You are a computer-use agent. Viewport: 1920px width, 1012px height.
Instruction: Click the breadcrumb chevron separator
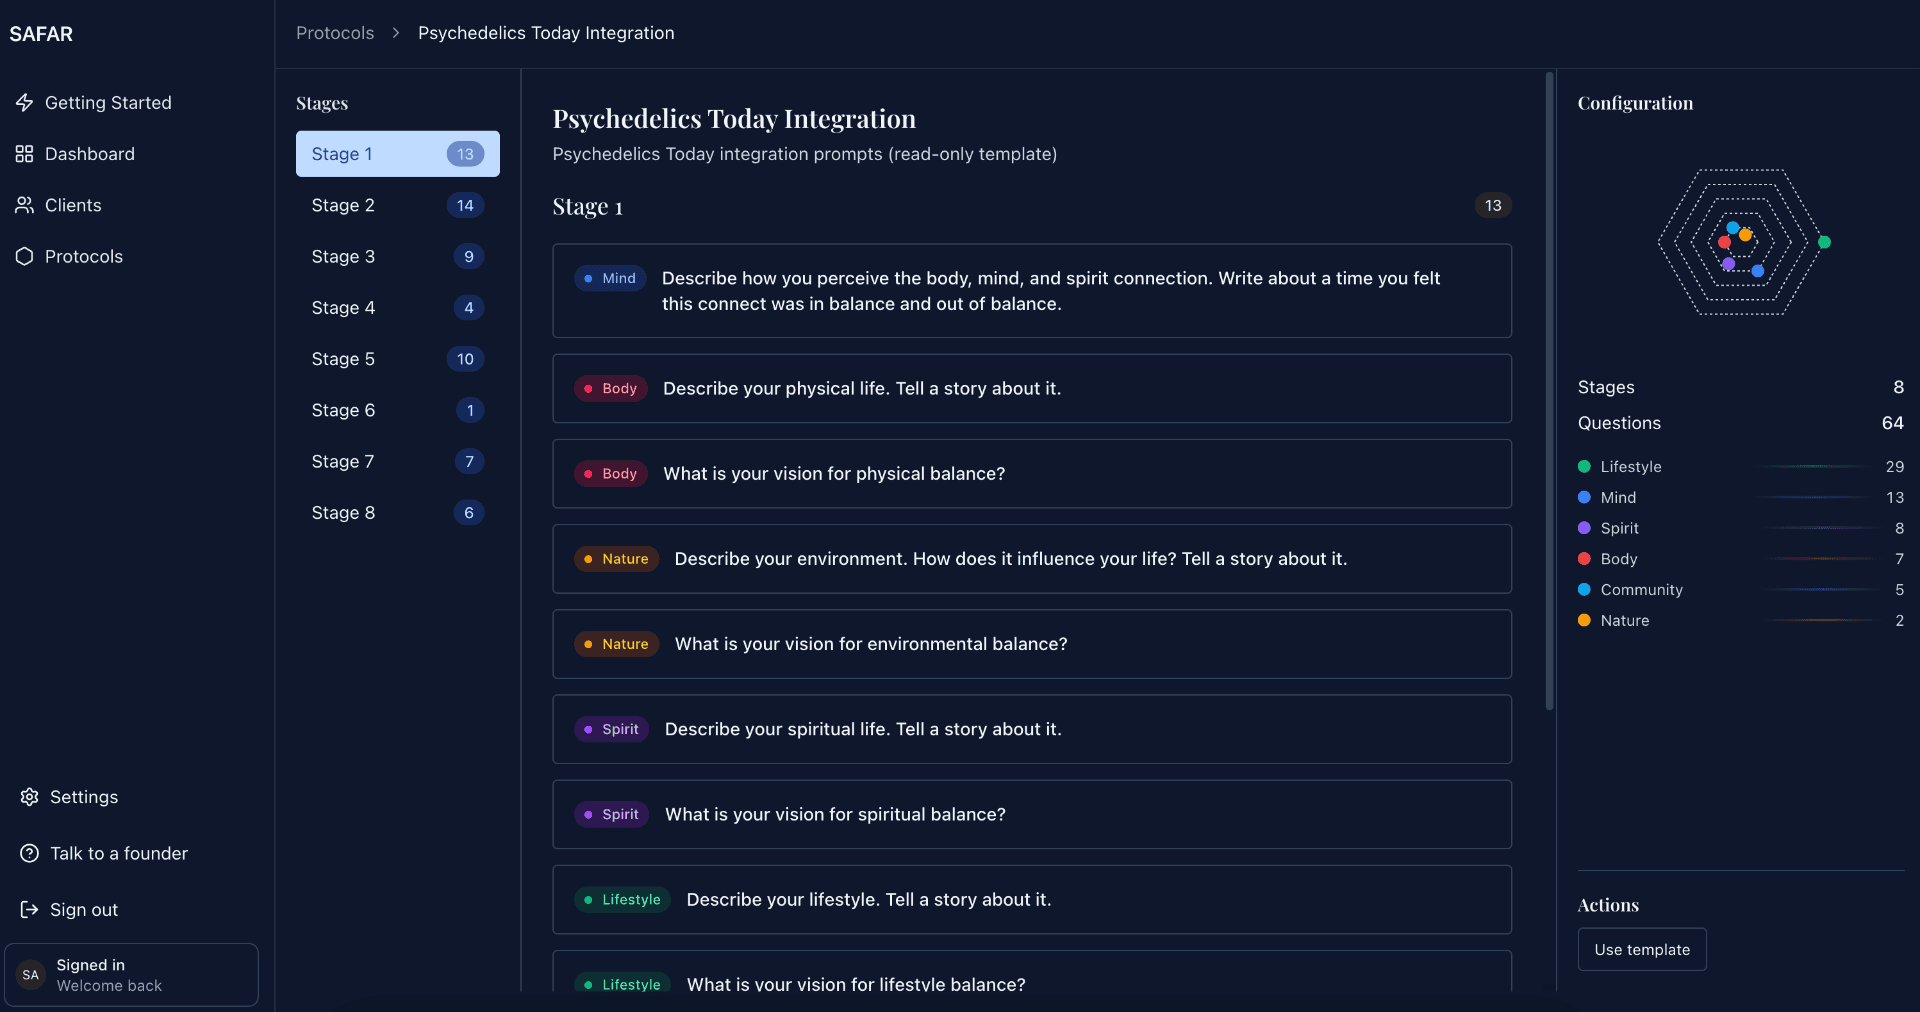point(396,33)
